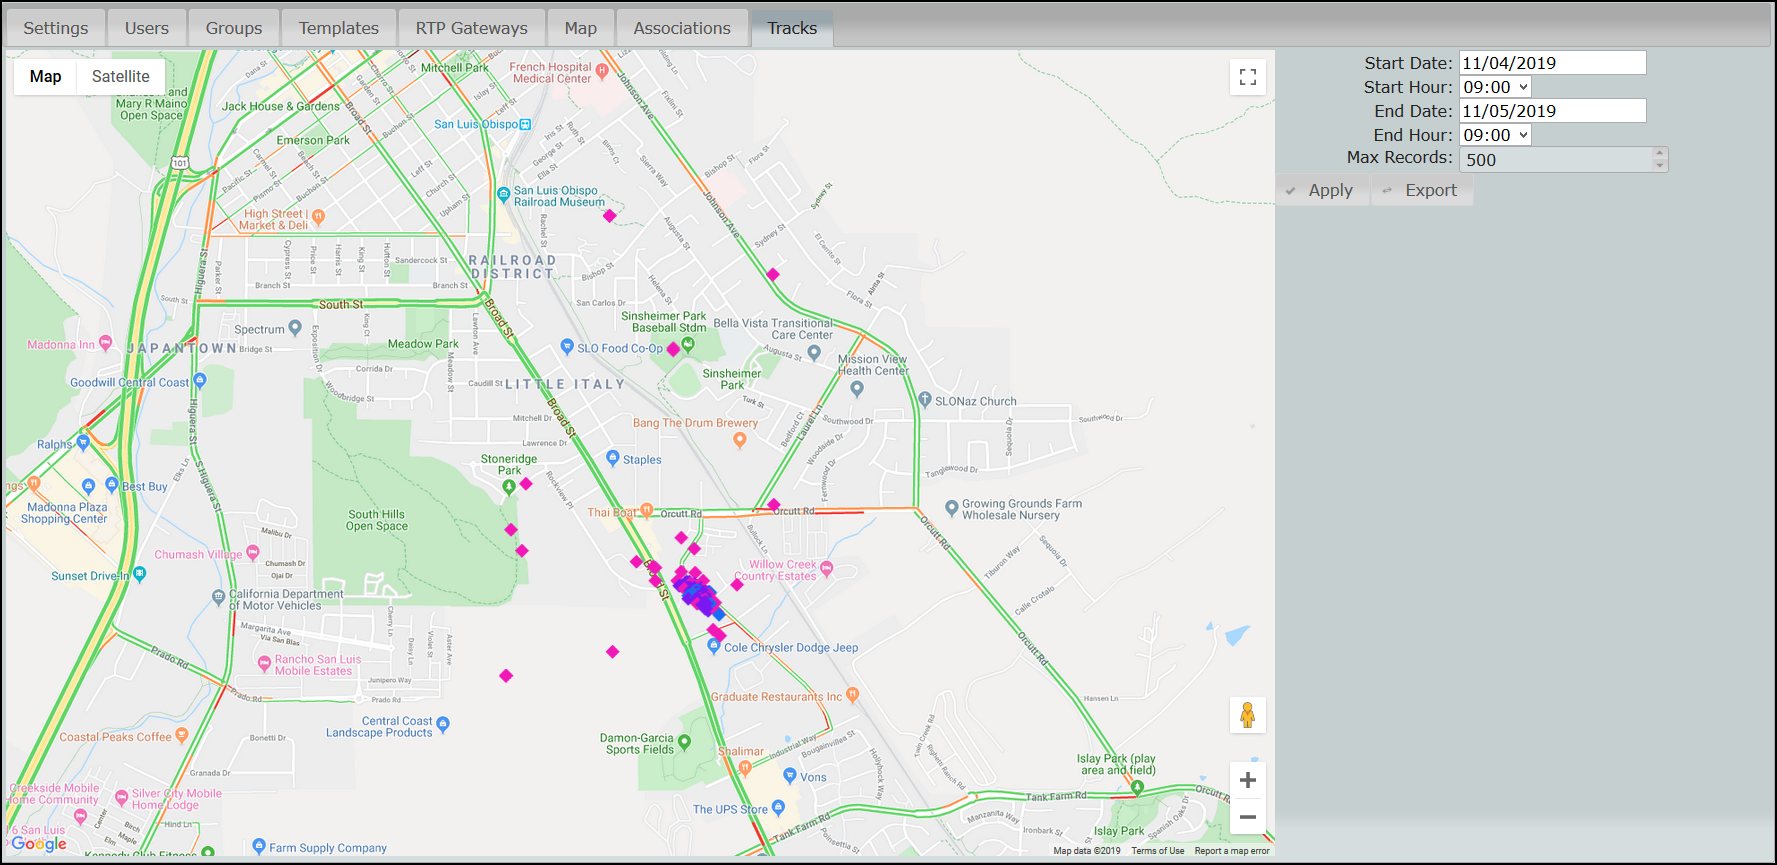The width and height of the screenshot is (1777, 865).
Task: Click the Cole Chrysler Dodge Jeep pin
Action: [714, 646]
